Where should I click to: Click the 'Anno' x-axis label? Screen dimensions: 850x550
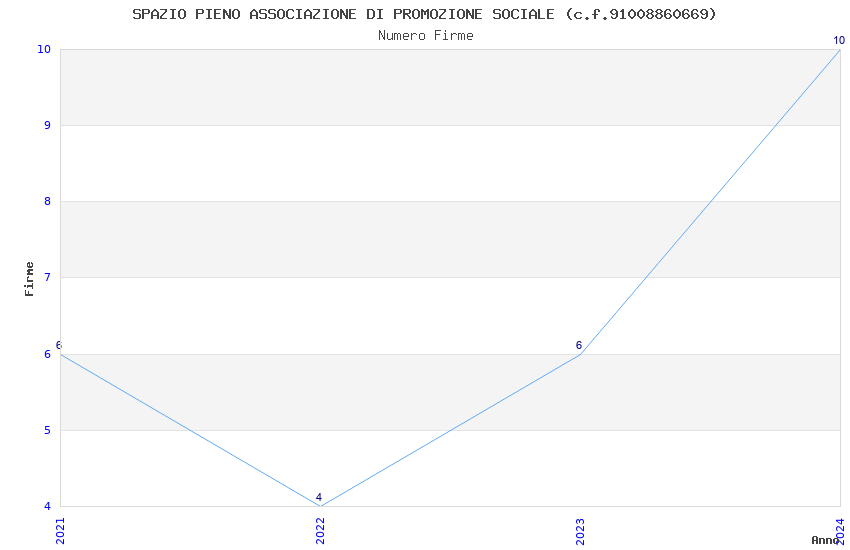(x=826, y=540)
